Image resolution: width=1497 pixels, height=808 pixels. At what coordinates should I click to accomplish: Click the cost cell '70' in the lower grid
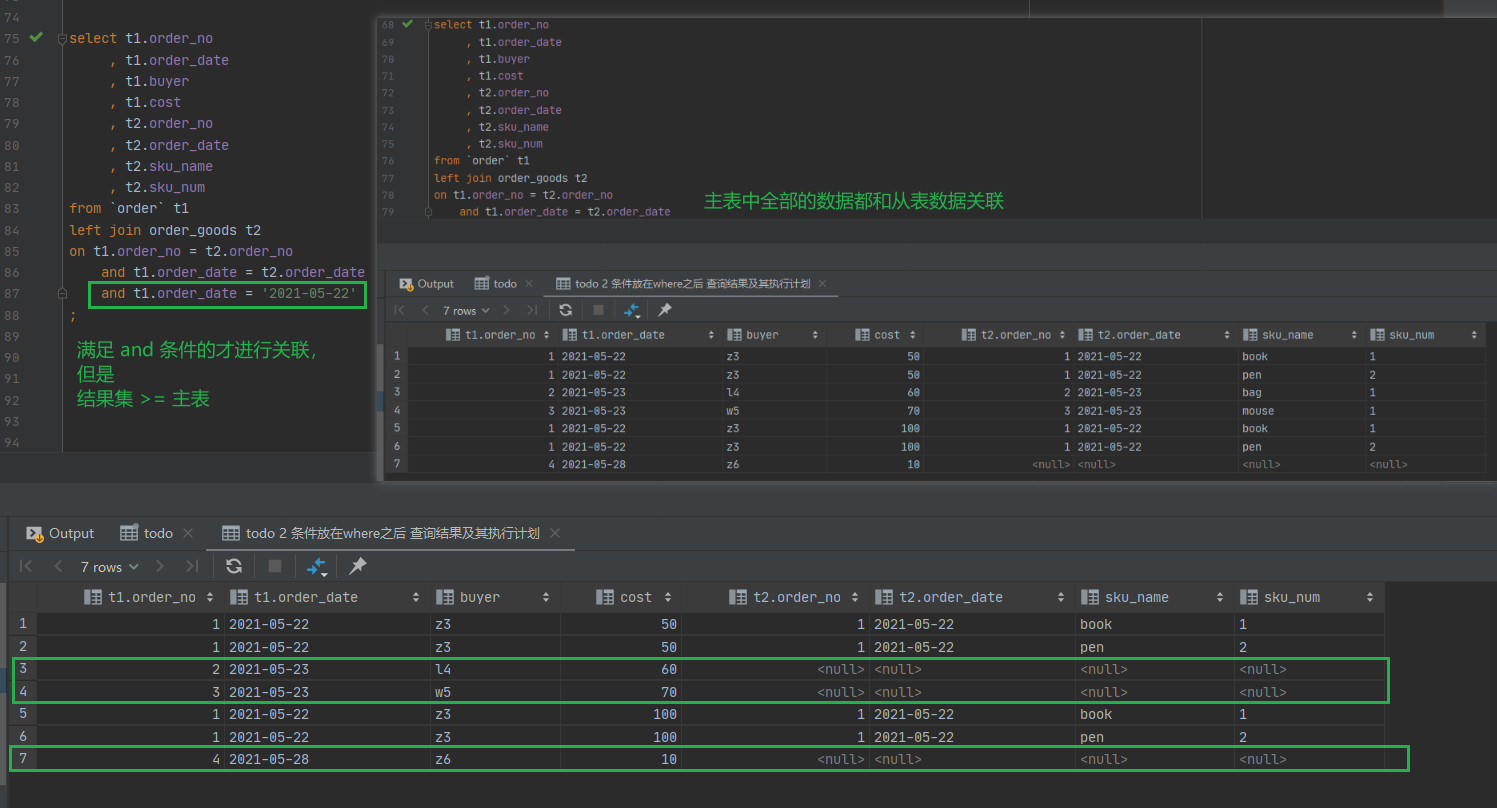tap(621, 692)
